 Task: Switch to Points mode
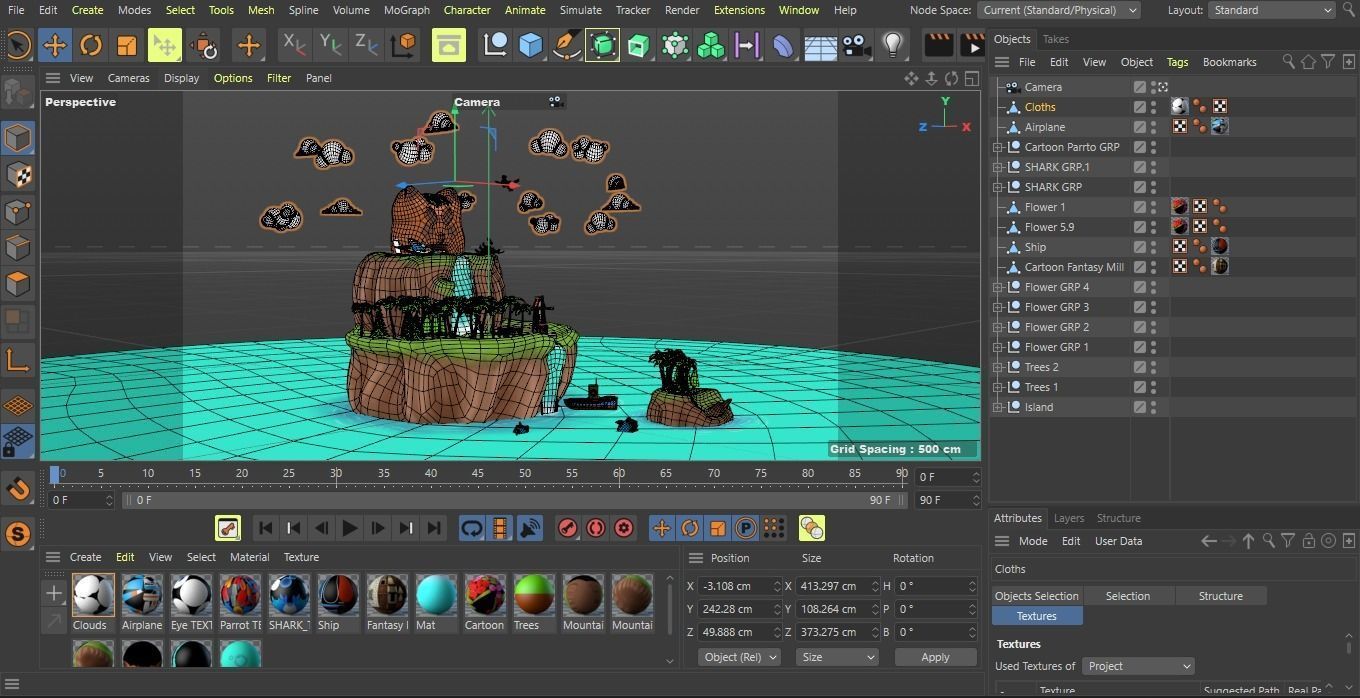18,211
